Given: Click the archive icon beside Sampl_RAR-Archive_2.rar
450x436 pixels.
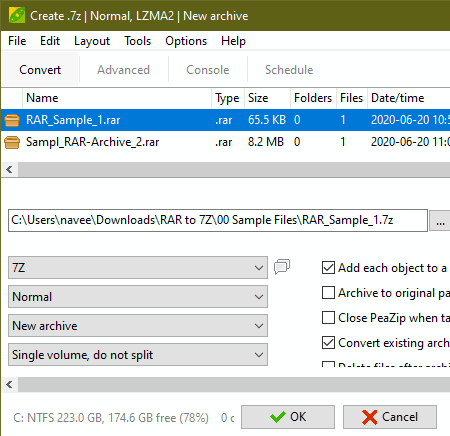Looking at the screenshot, I should pyautogui.click(x=12, y=142).
